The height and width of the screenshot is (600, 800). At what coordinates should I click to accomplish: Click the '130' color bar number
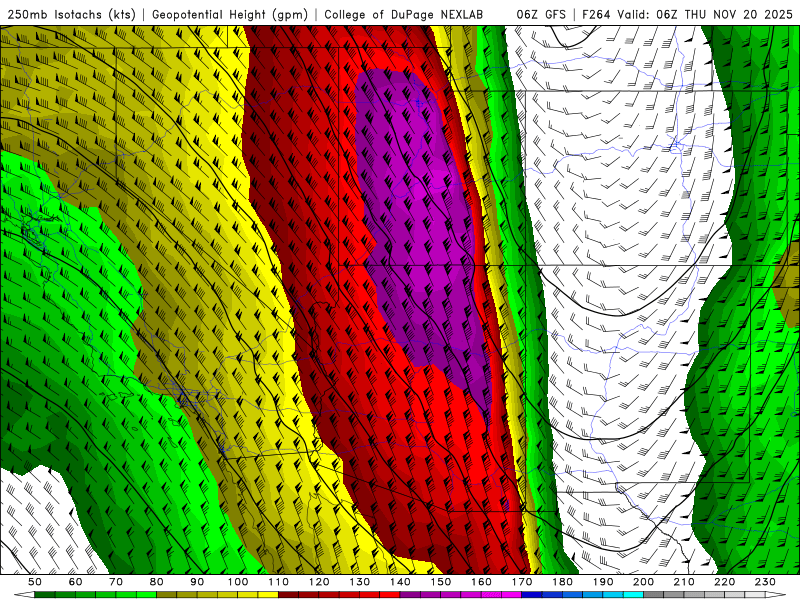pyautogui.click(x=360, y=582)
